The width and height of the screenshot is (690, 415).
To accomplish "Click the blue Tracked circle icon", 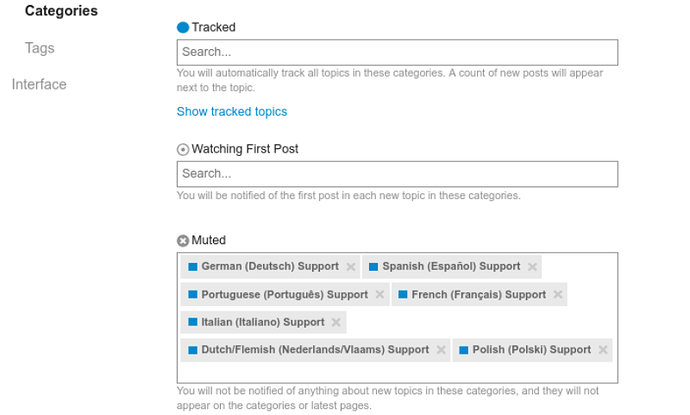I will click(x=183, y=28).
